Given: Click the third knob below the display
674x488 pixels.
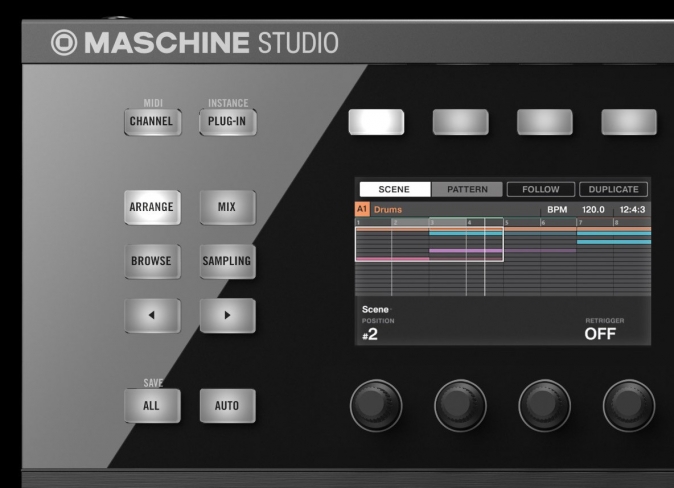Looking at the screenshot, I should pyautogui.click(x=545, y=405).
